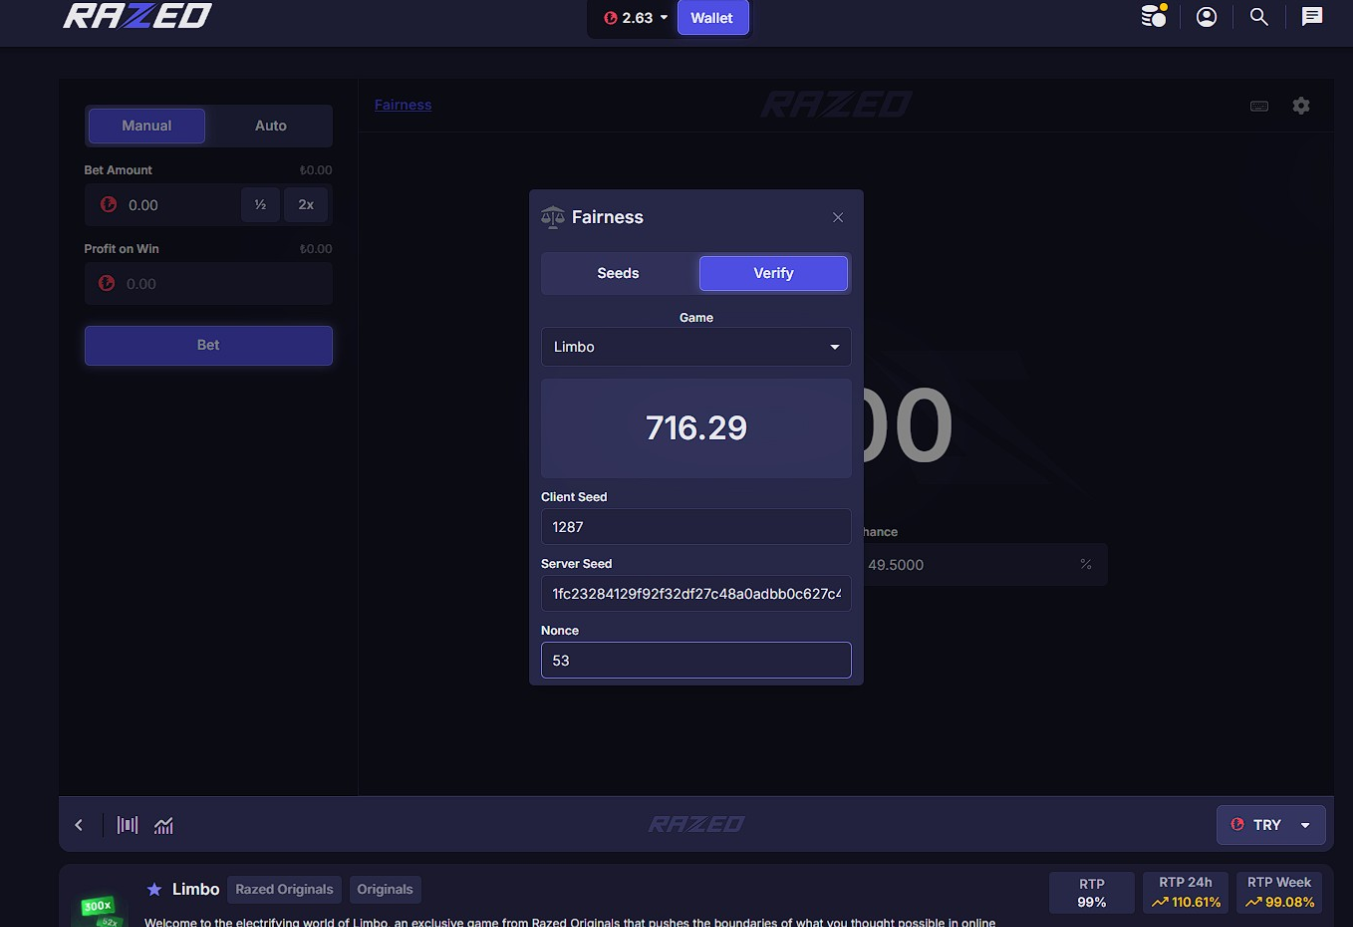The width and height of the screenshot is (1353, 927).
Task: Open the user profile icon
Action: [x=1206, y=17]
